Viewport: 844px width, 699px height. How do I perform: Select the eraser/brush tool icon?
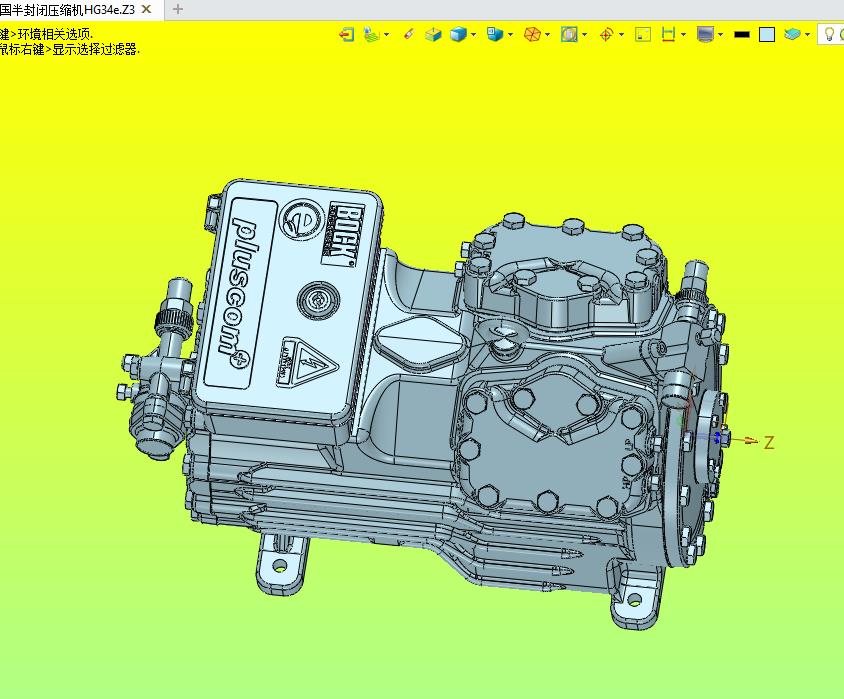[409, 35]
